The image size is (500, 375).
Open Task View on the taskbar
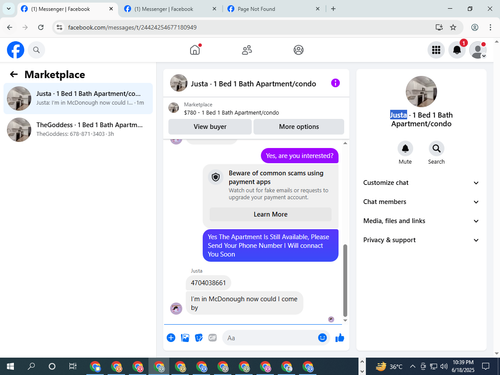point(73,367)
